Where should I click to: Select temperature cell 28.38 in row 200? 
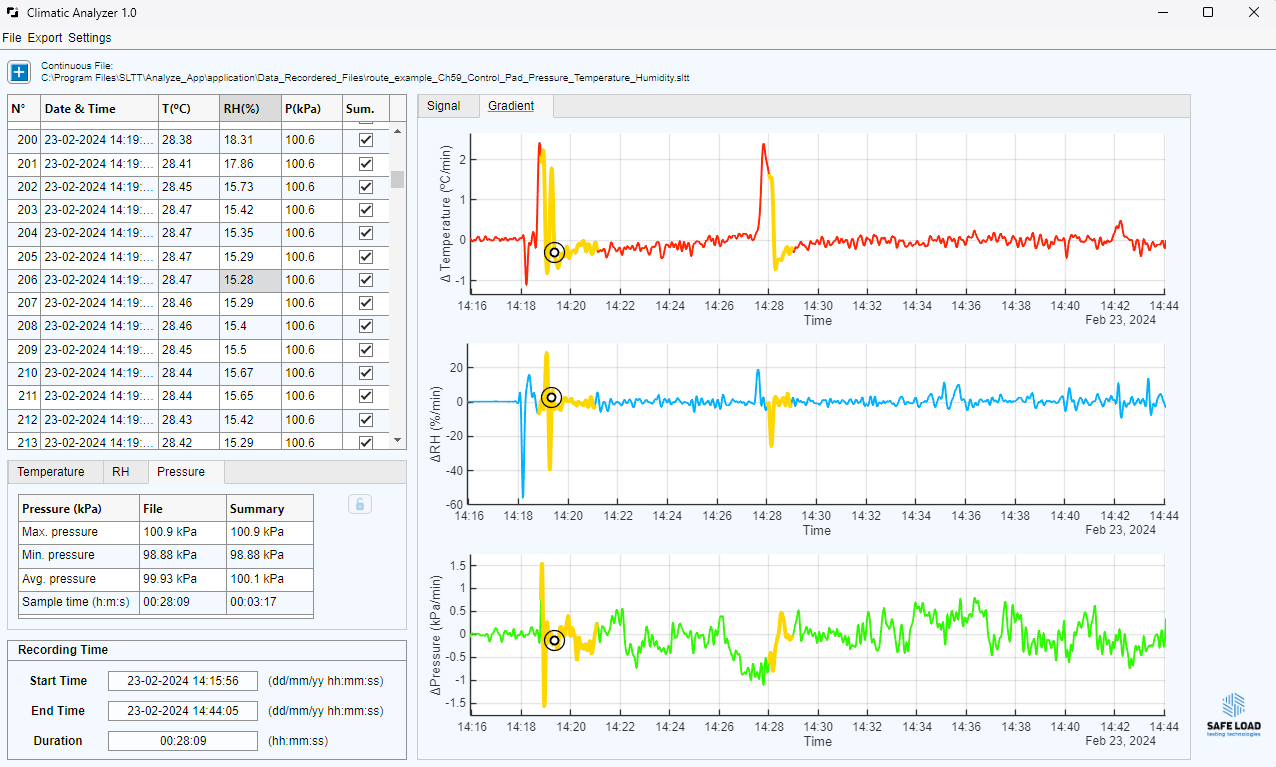[189, 141]
